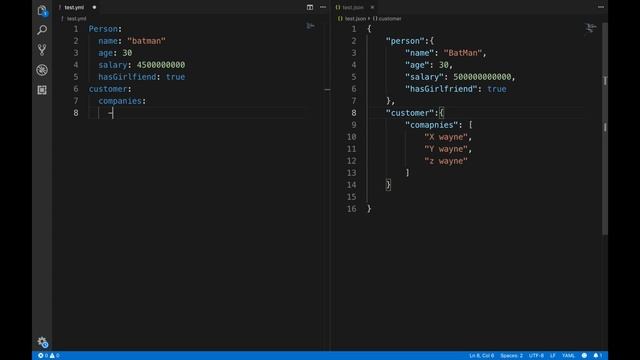Switch to the test.json tab

tap(353, 7)
